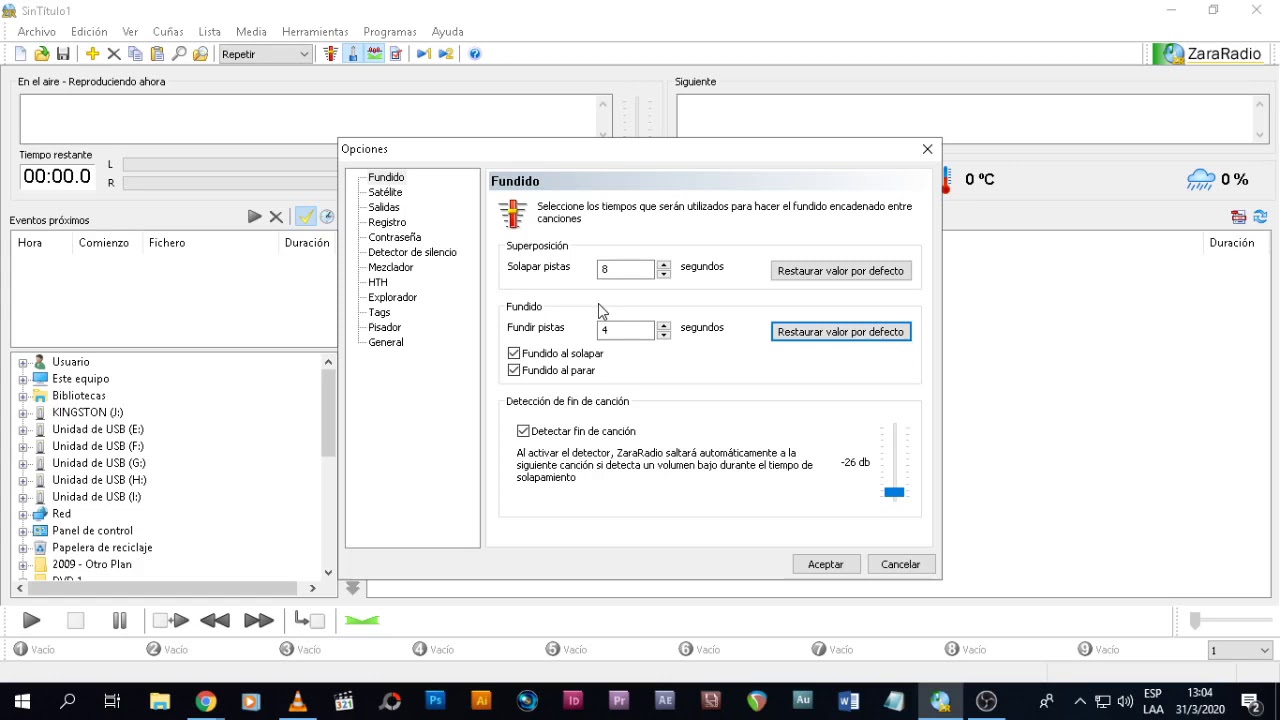Click the thermometer icon in the main toolbar

(331, 54)
